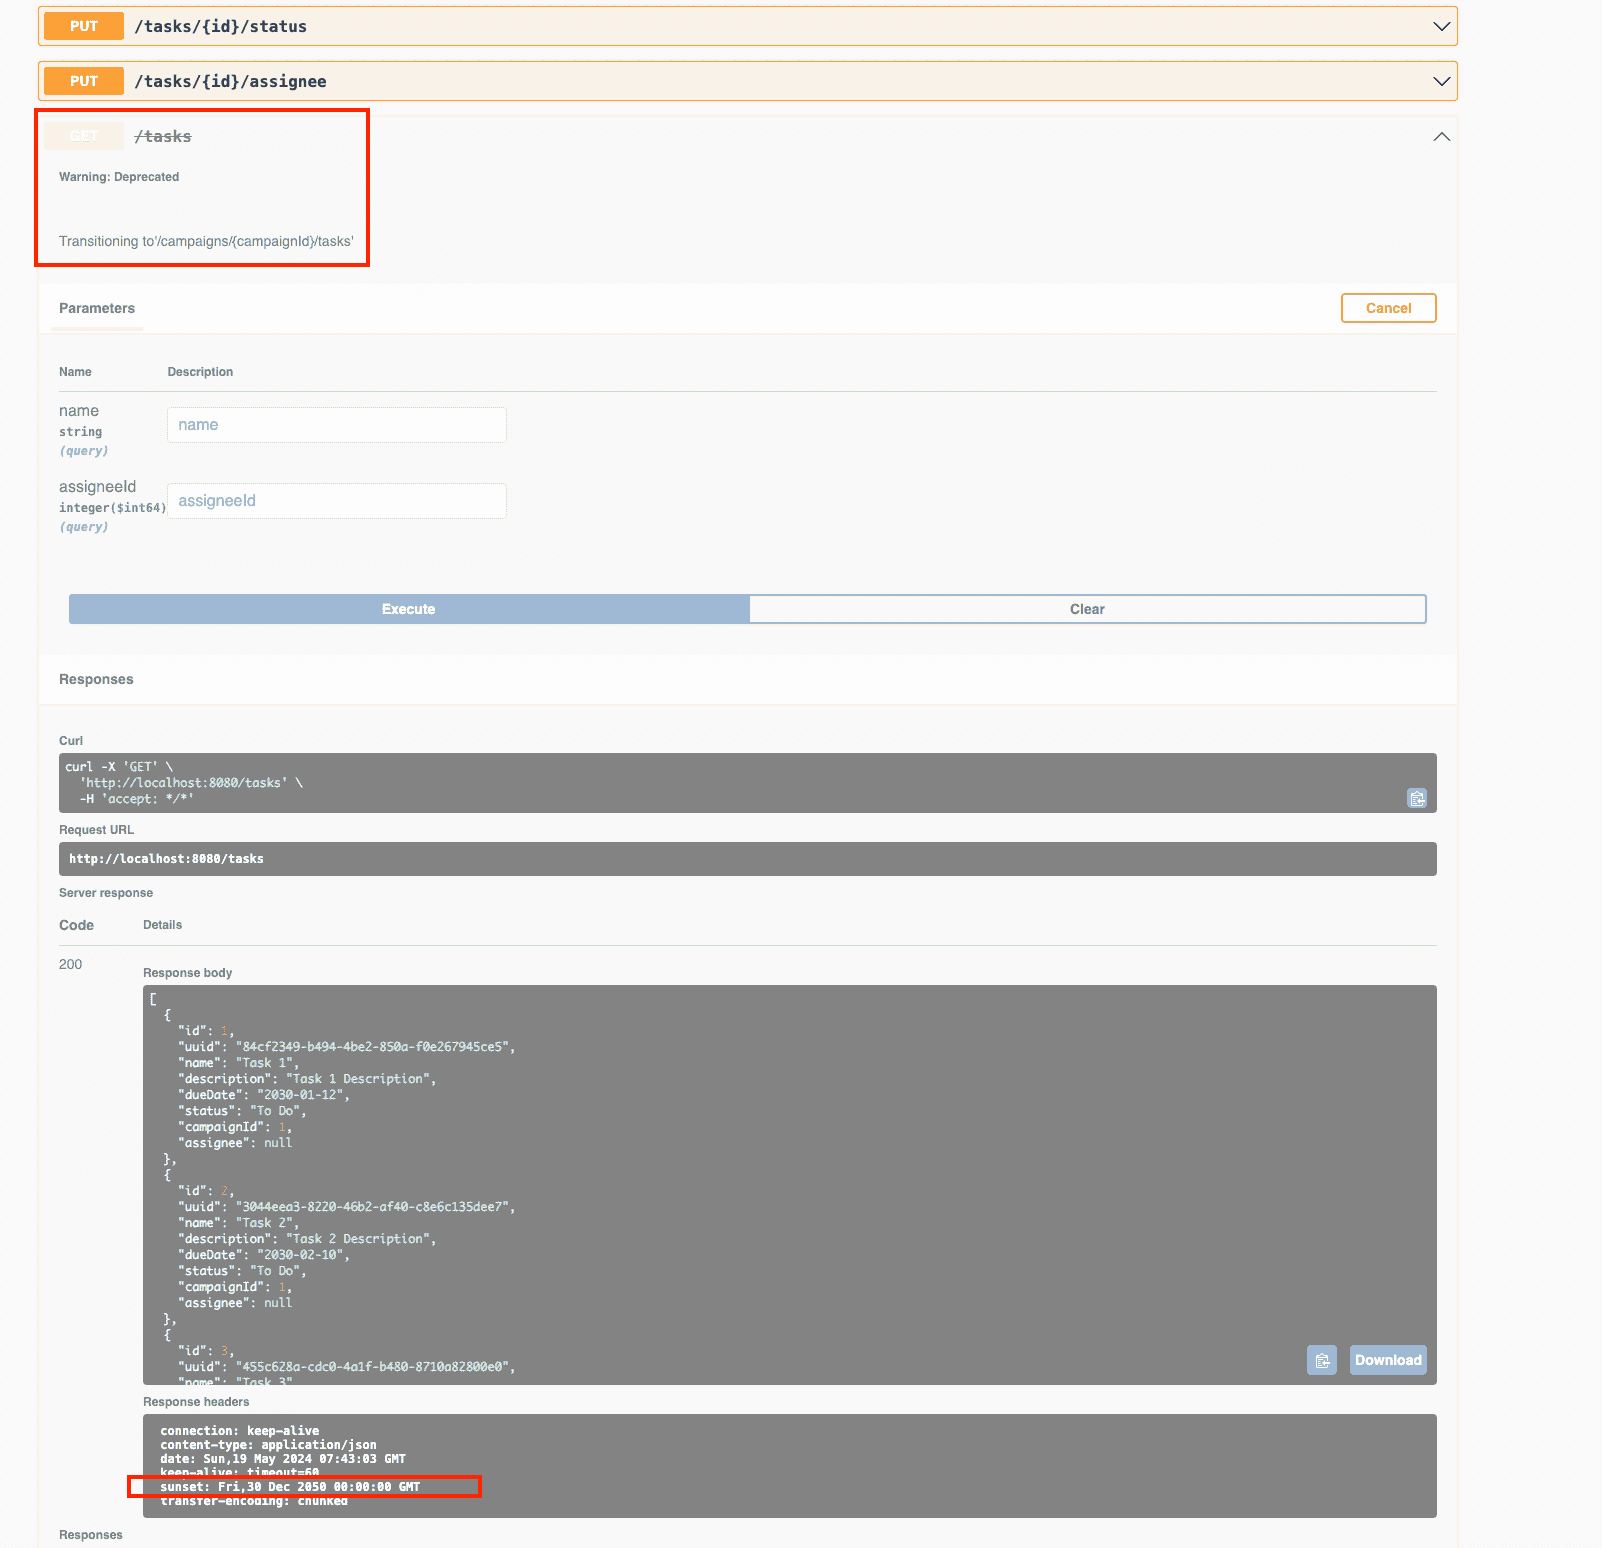The height and width of the screenshot is (1548, 1602).
Task: Download the response body
Action: [1387, 1360]
